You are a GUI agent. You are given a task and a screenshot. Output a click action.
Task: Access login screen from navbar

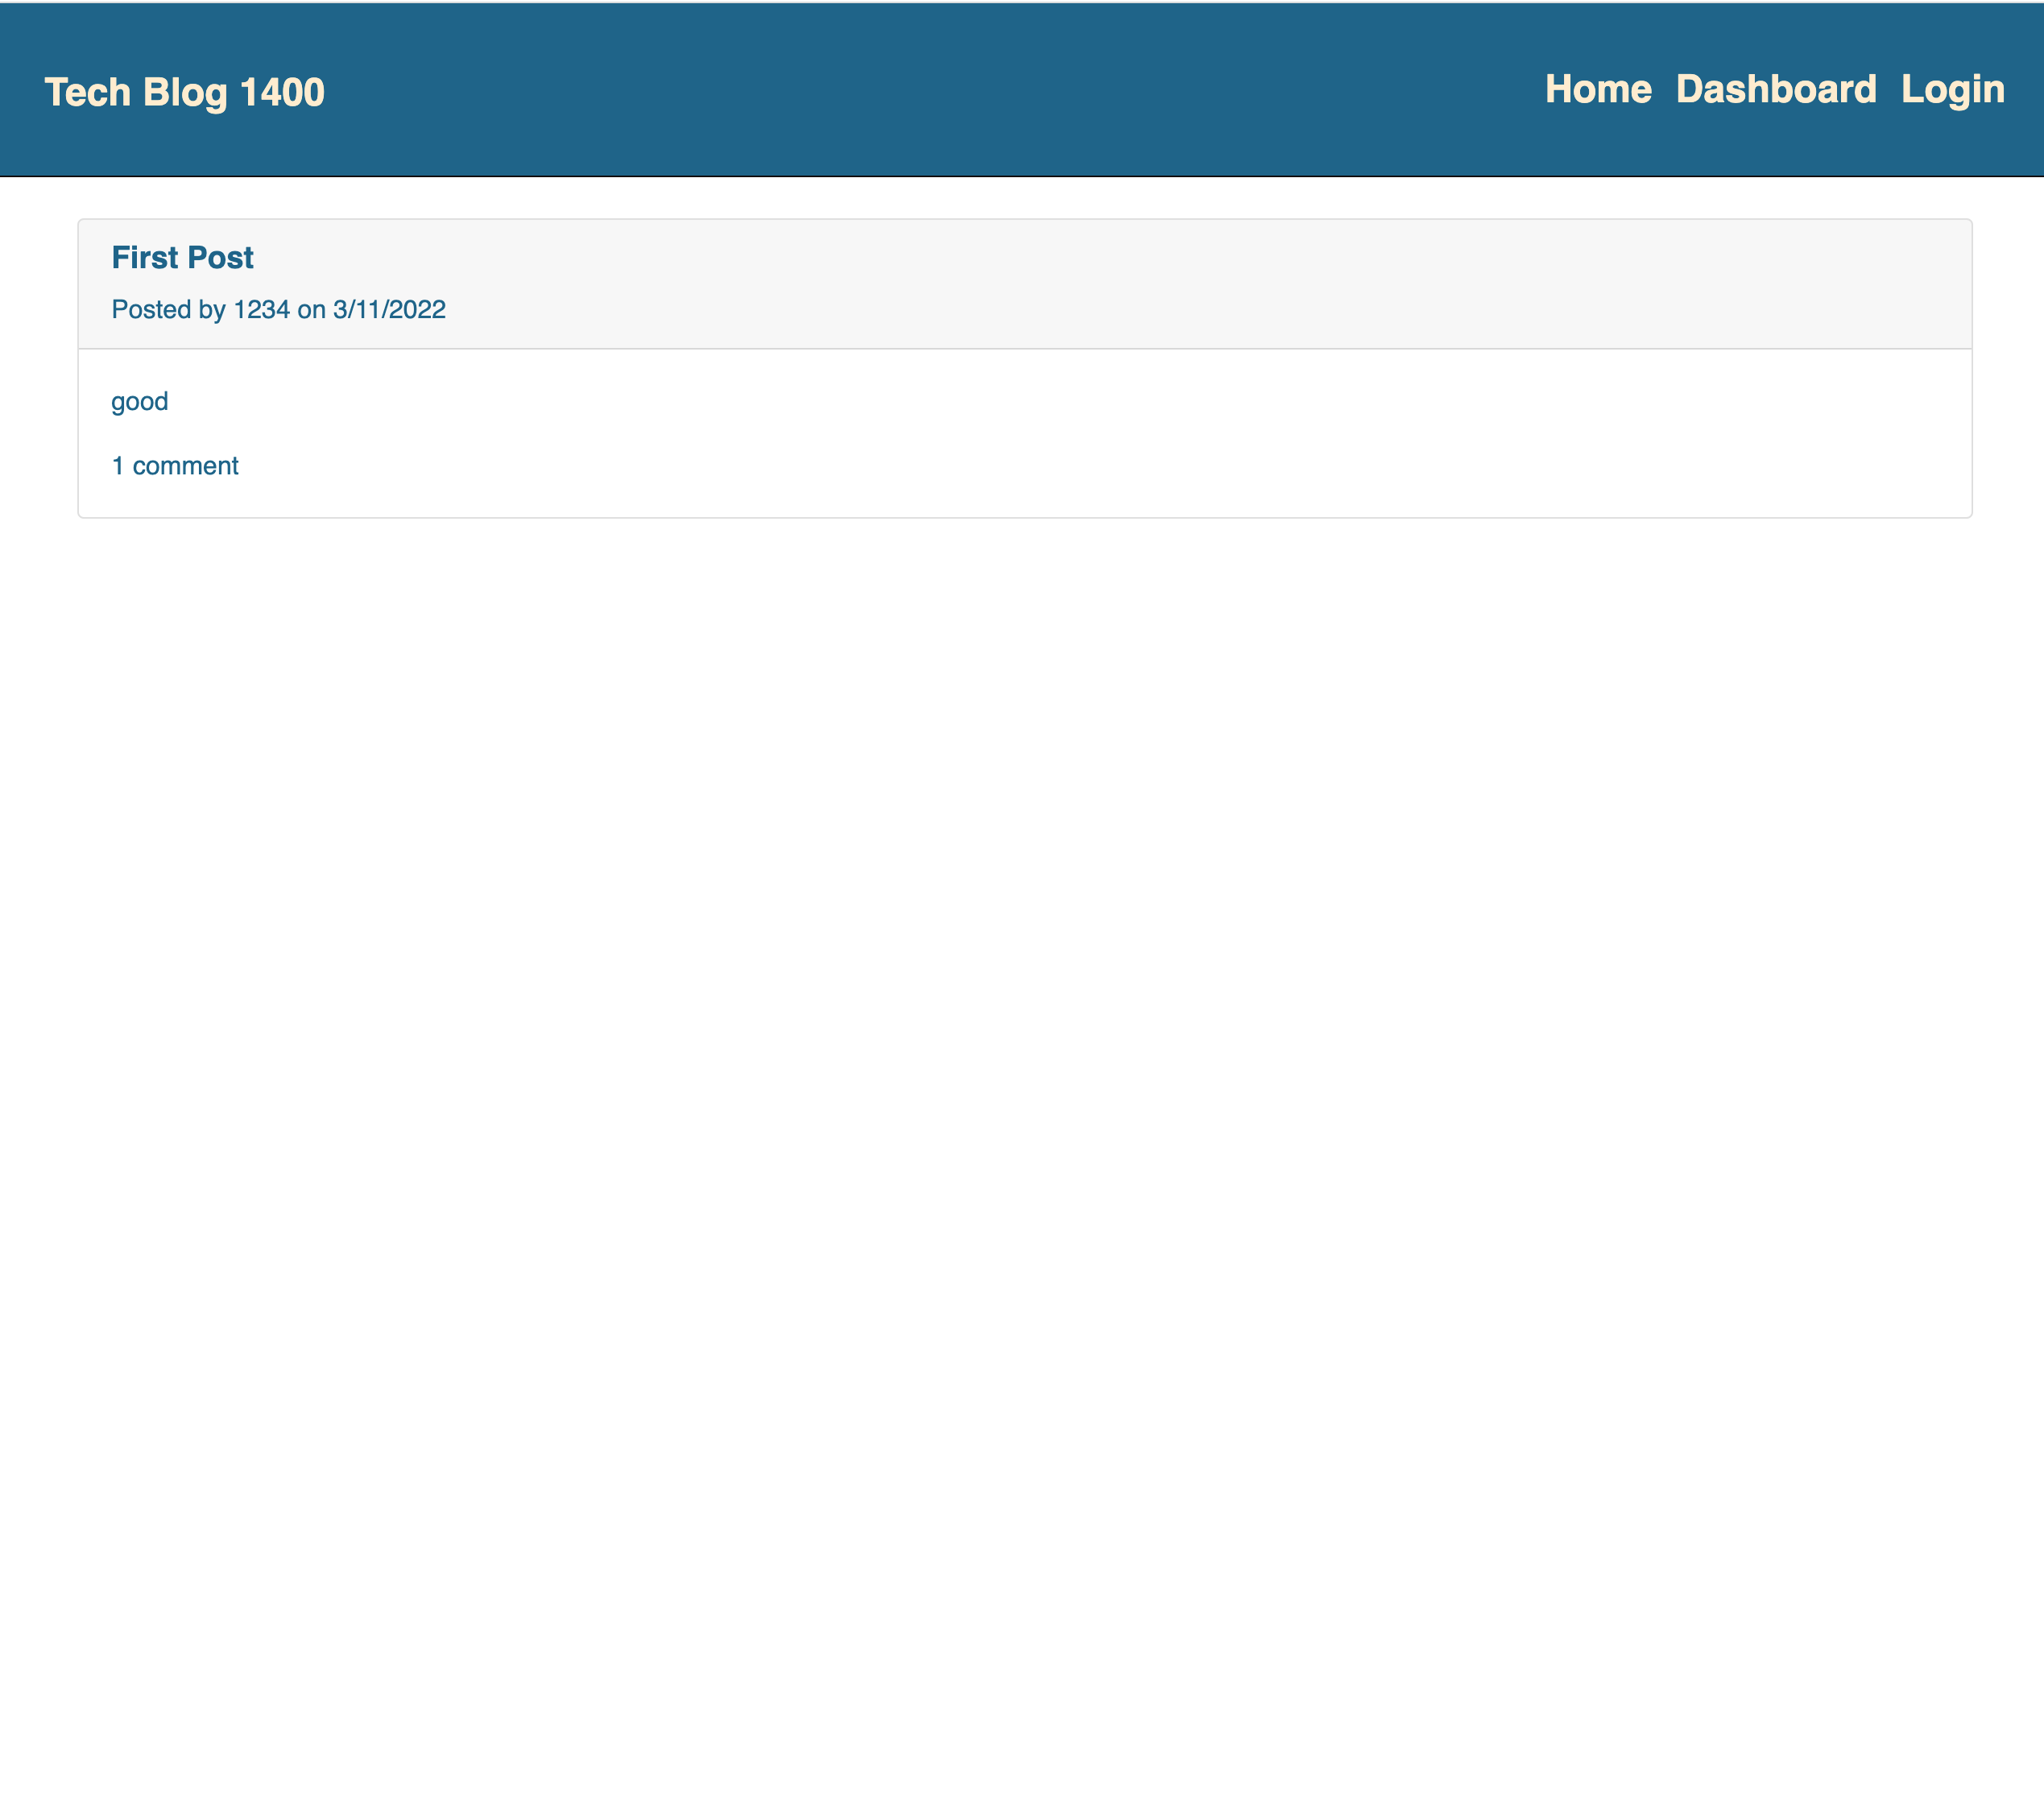[1951, 89]
